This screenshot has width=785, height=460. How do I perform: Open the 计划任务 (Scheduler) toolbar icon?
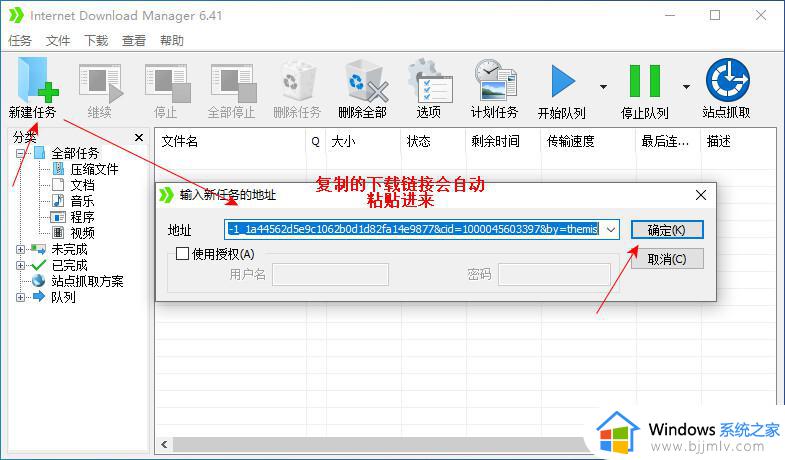point(495,81)
